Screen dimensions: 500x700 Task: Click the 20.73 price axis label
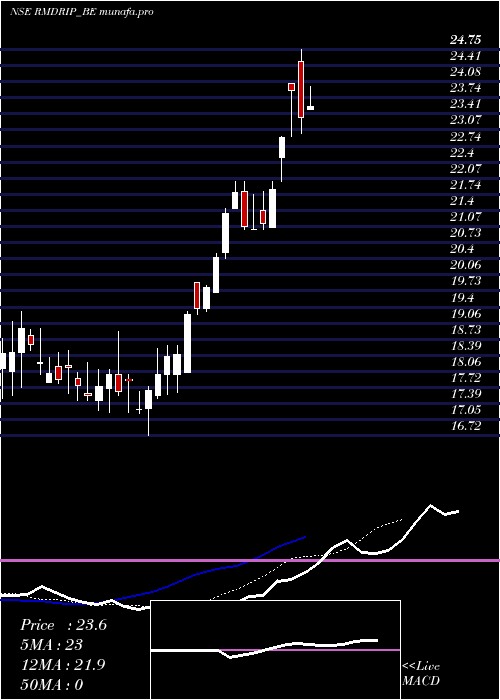pyautogui.click(x=466, y=233)
